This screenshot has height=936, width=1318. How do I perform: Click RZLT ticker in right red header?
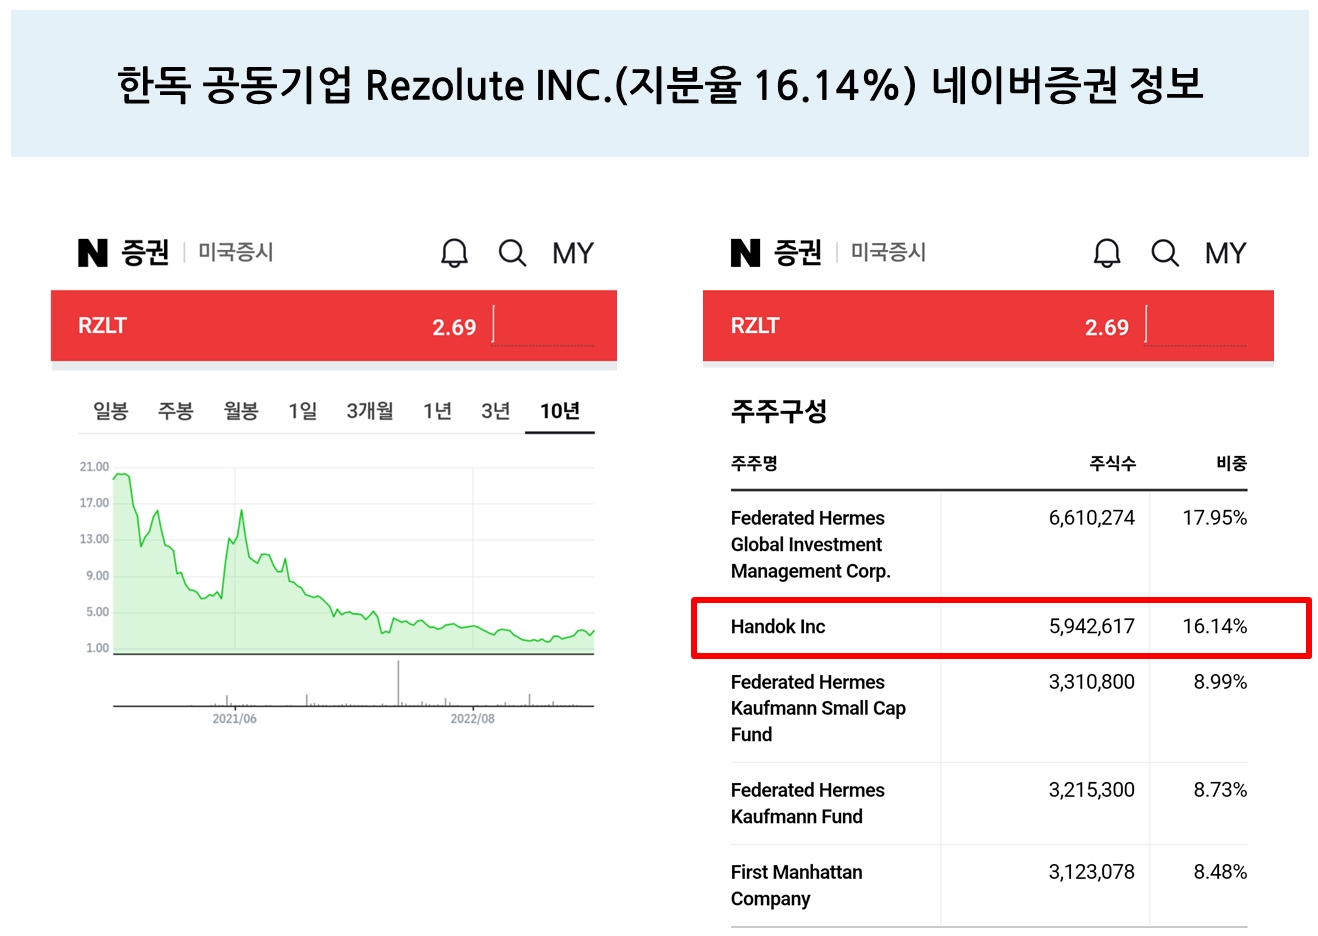pyautogui.click(x=755, y=326)
